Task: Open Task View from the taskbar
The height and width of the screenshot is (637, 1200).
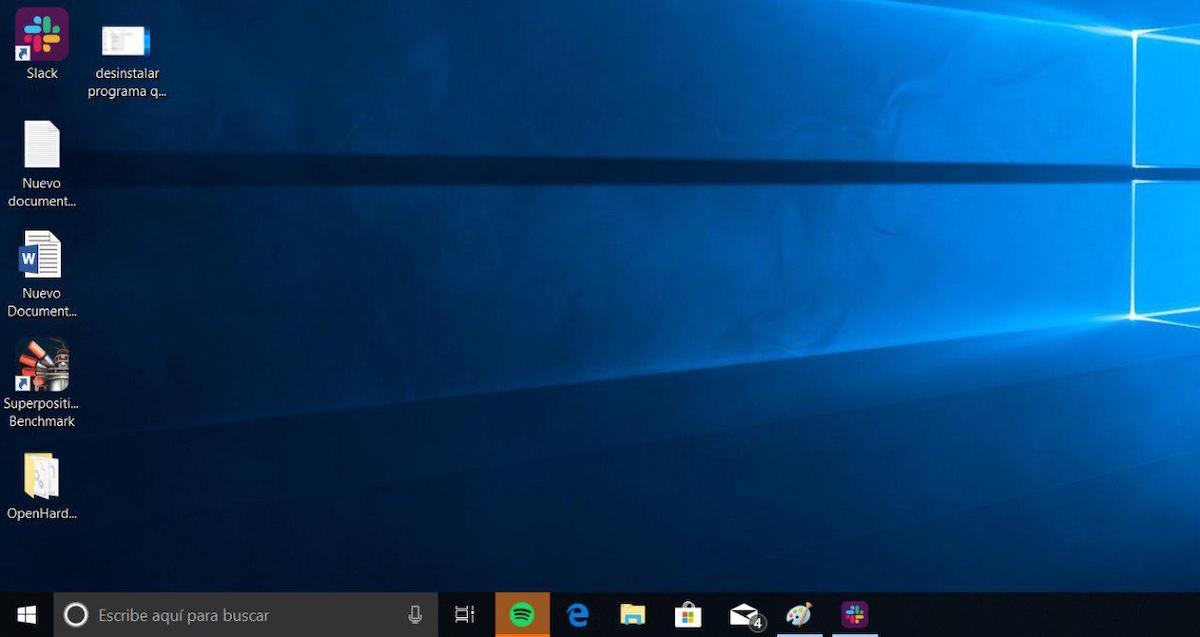Action: [465, 615]
